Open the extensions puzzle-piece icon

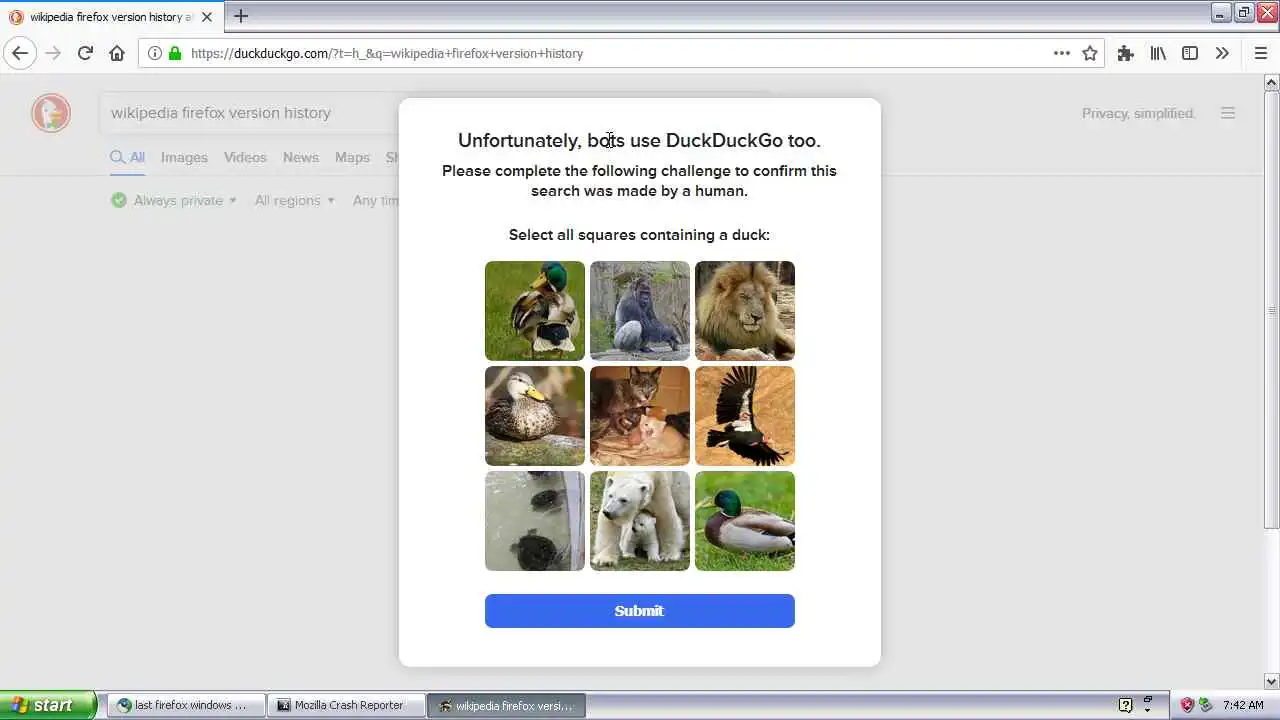point(1126,53)
